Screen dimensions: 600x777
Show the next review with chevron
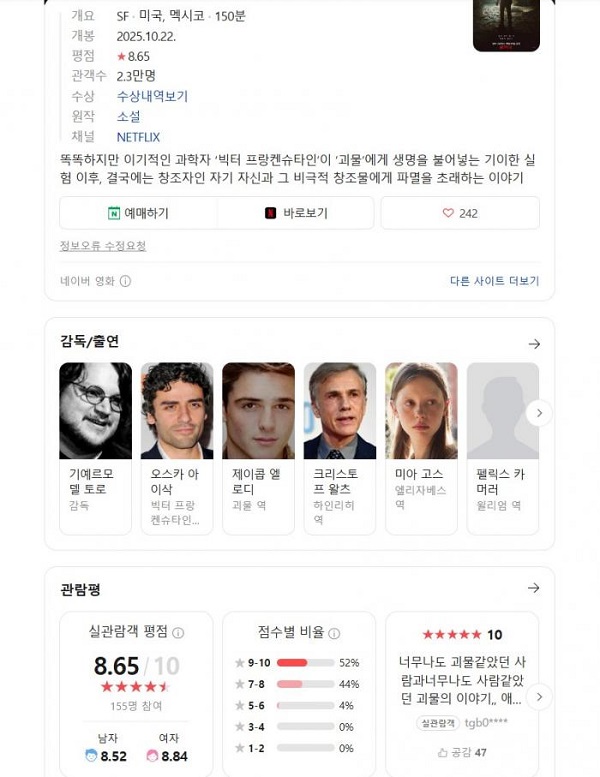(539, 697)
